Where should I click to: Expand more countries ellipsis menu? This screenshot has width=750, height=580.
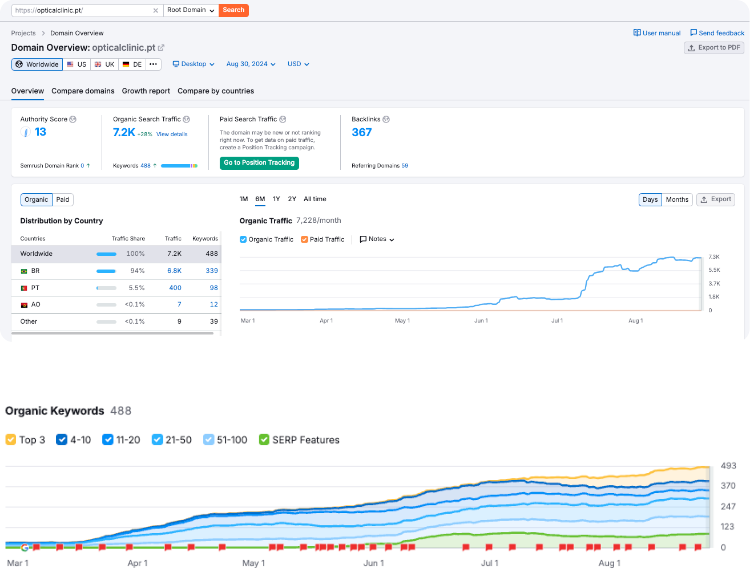pyautogui.click(x=153, y=65)
